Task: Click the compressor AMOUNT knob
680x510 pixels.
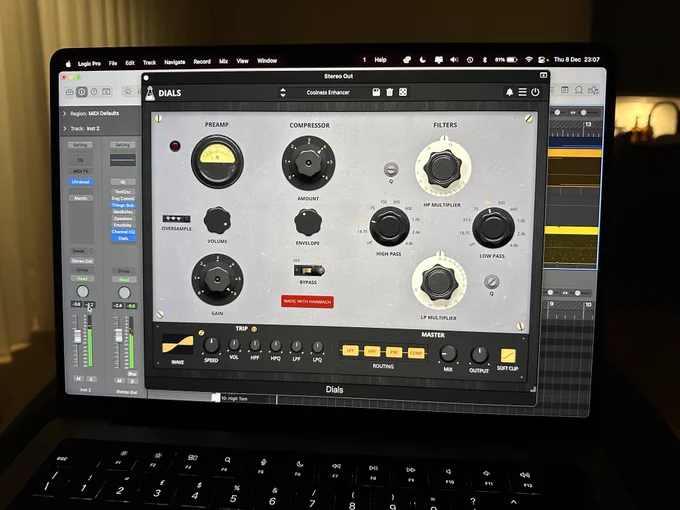Action: tap(308, 163)
